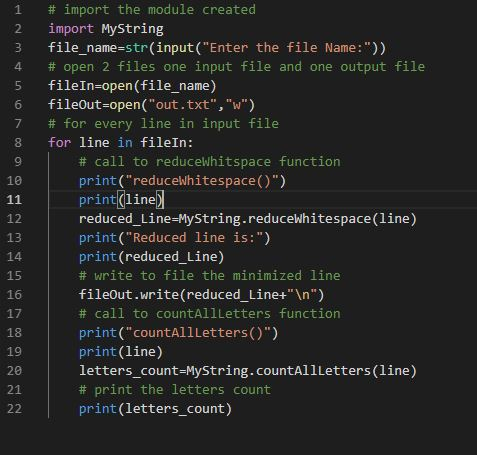Select line number 11 in the gutter
Screen dimensions: 477x455
pos(14,200)
